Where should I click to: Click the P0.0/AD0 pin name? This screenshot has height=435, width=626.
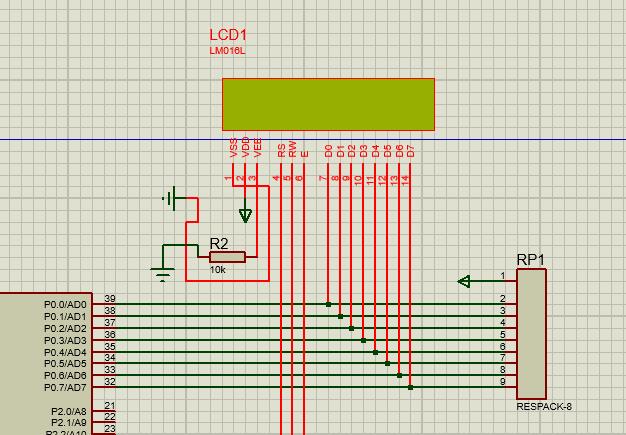click(65, 305)
